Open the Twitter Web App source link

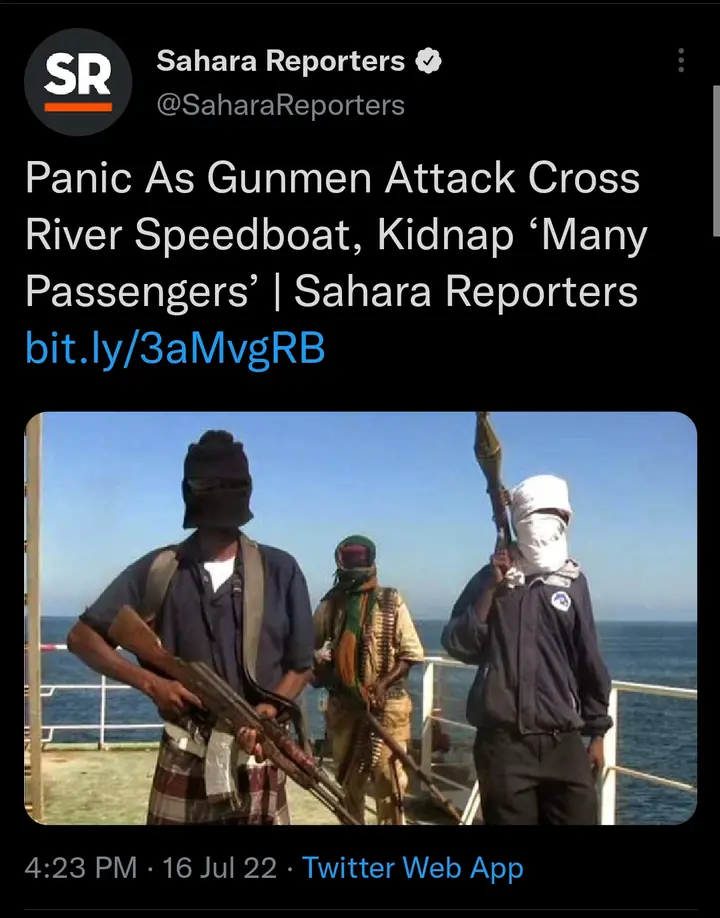pos(413,868)
